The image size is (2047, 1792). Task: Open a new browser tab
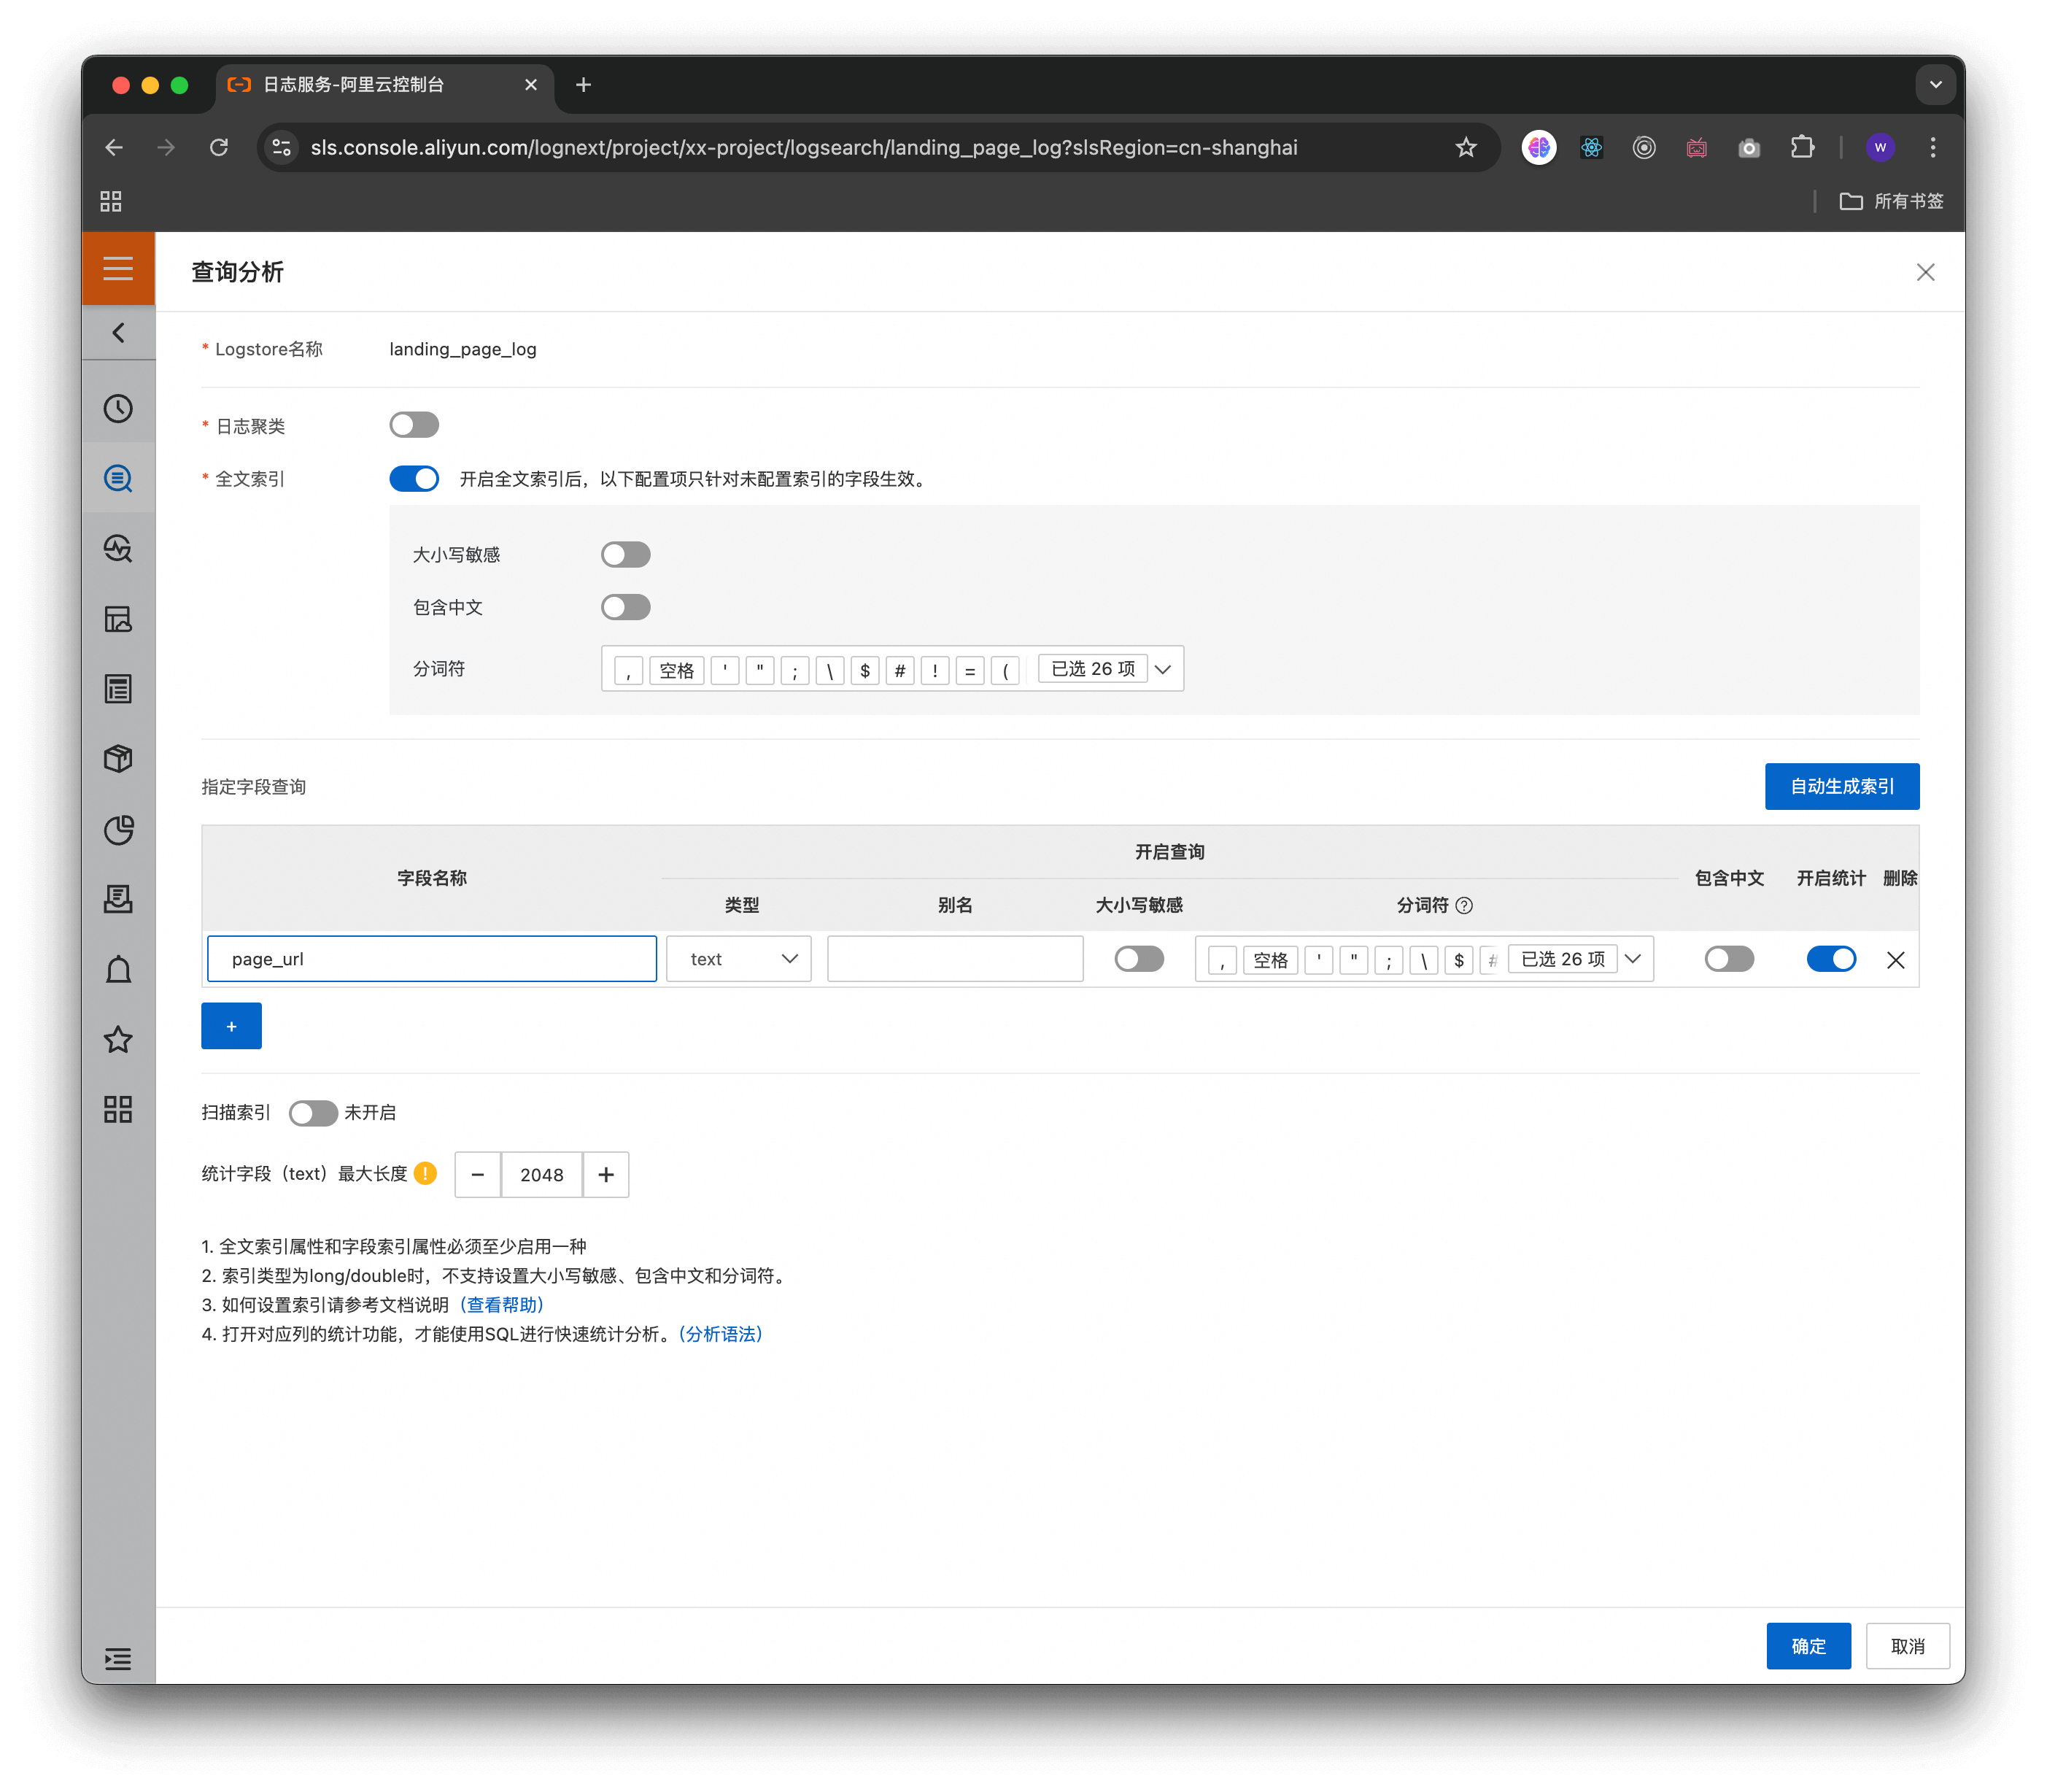pos(584,85)
